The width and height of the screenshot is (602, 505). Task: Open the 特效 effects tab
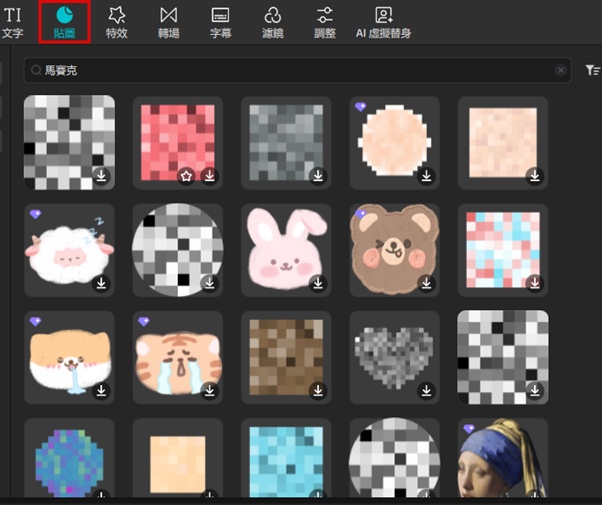[116, 21]
